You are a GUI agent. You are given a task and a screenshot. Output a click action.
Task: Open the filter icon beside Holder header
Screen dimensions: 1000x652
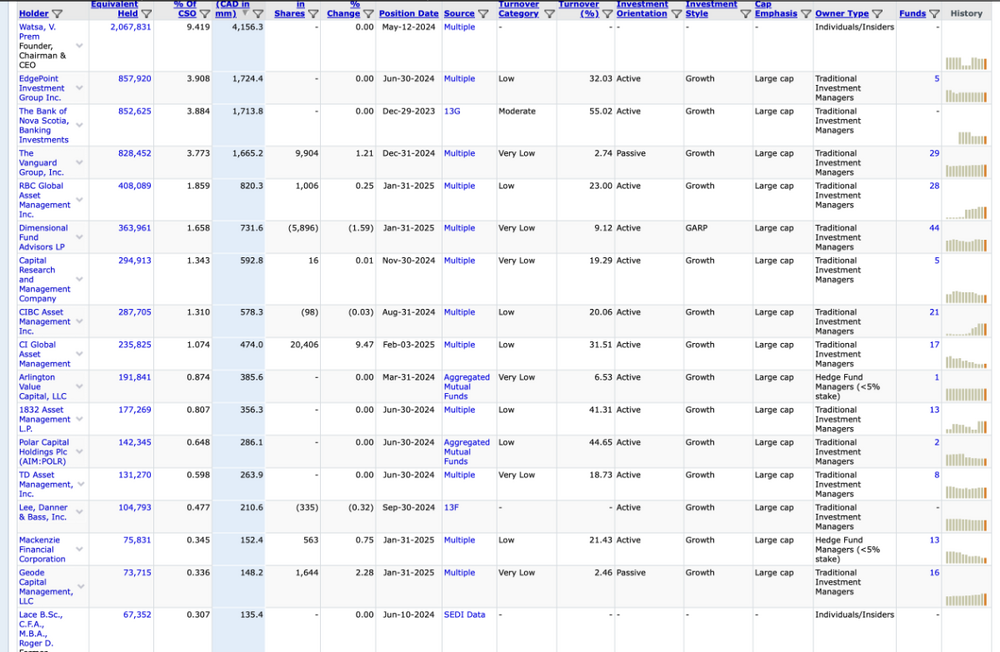57,13
